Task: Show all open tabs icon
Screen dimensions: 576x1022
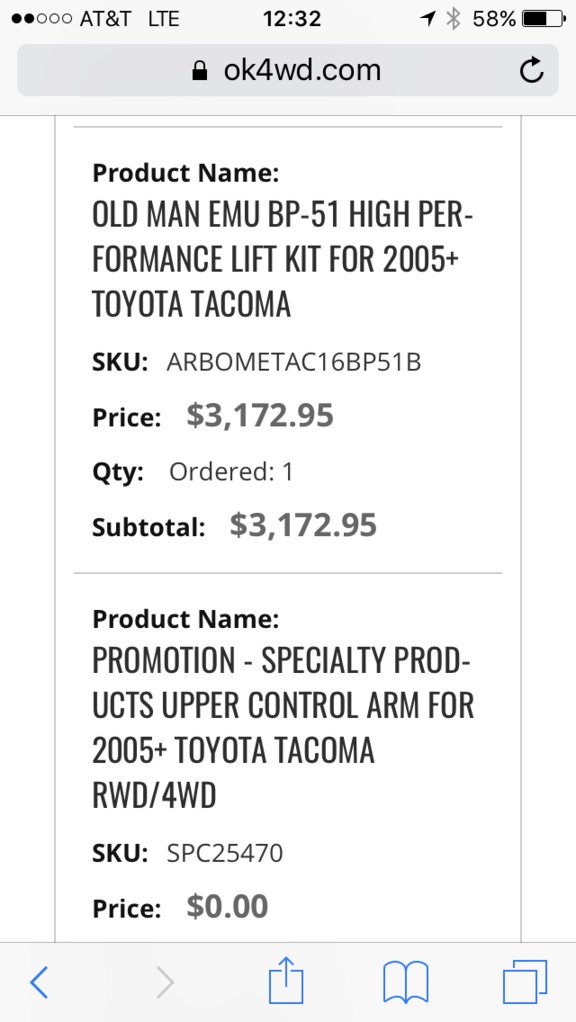Action: point(525,982)
